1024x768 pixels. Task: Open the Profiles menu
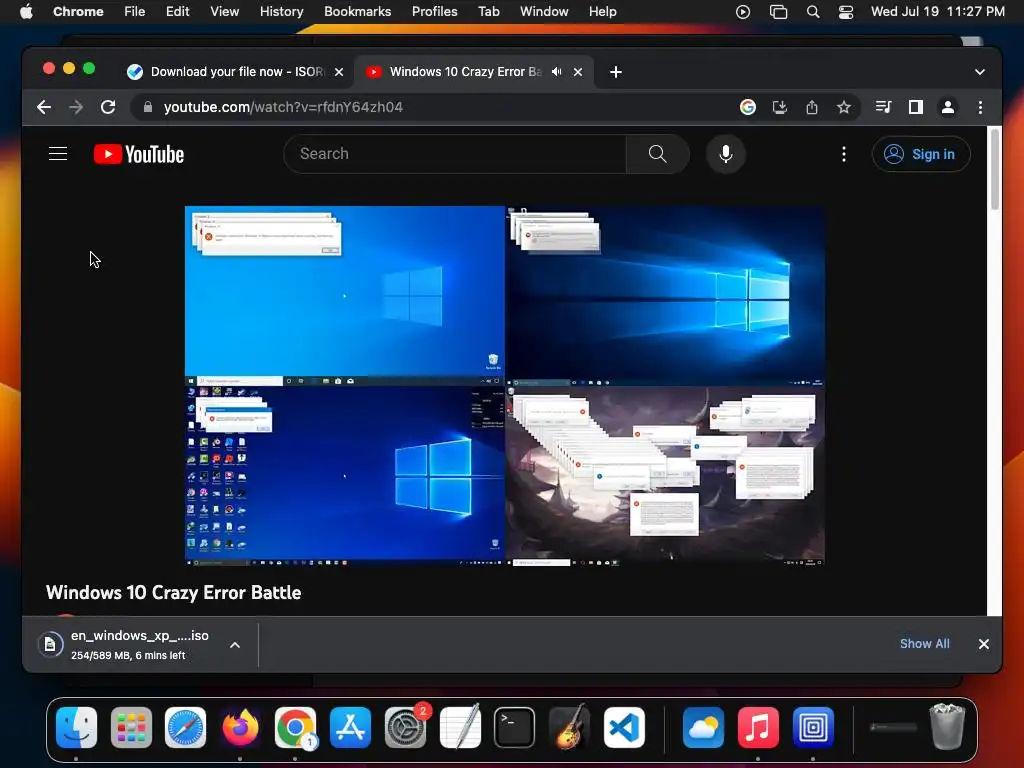[x=434, y=12]
